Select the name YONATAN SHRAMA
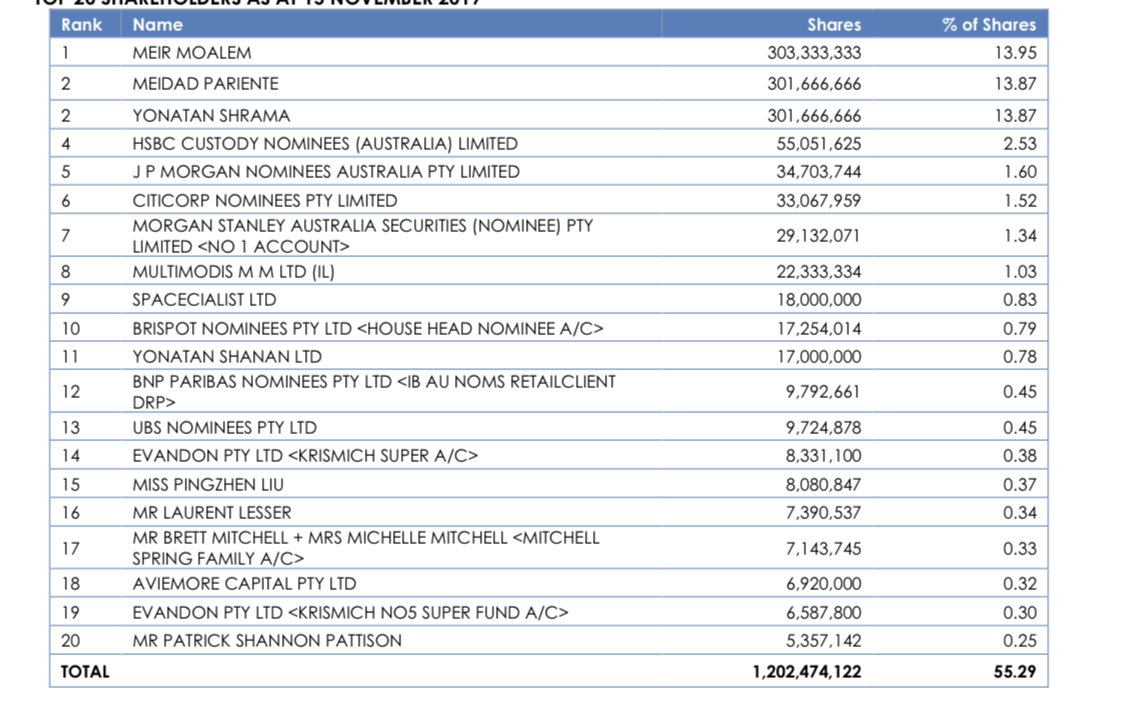Screen dimensions: 1125x711 211,116
